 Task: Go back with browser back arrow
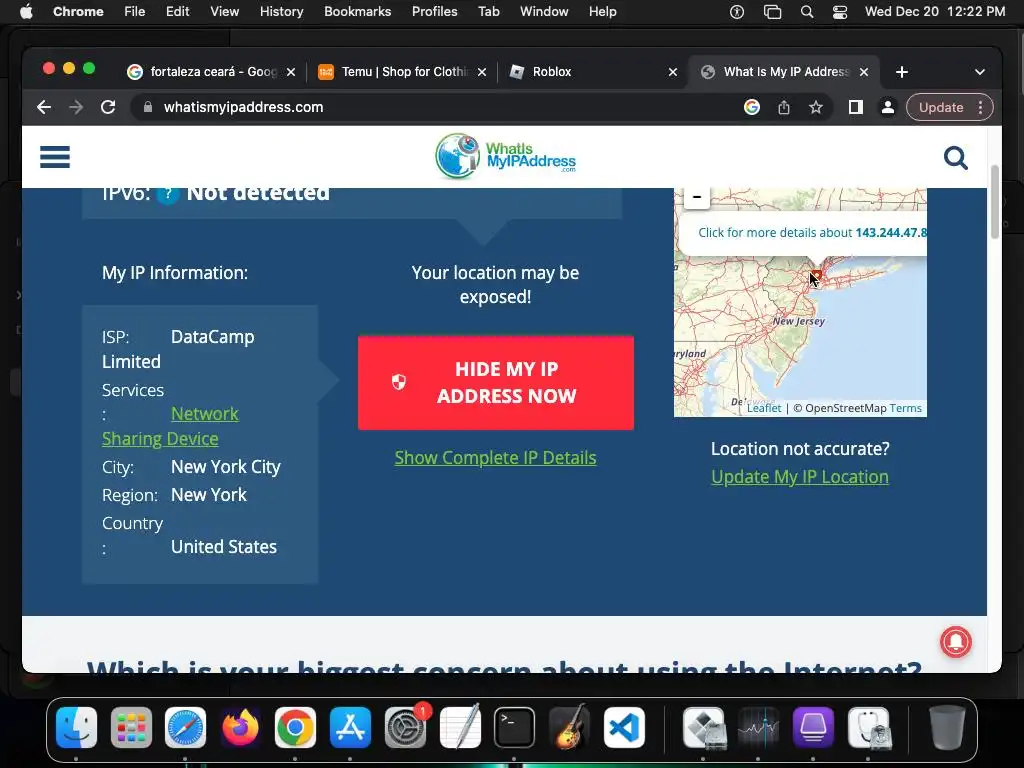tap(44, 107)
